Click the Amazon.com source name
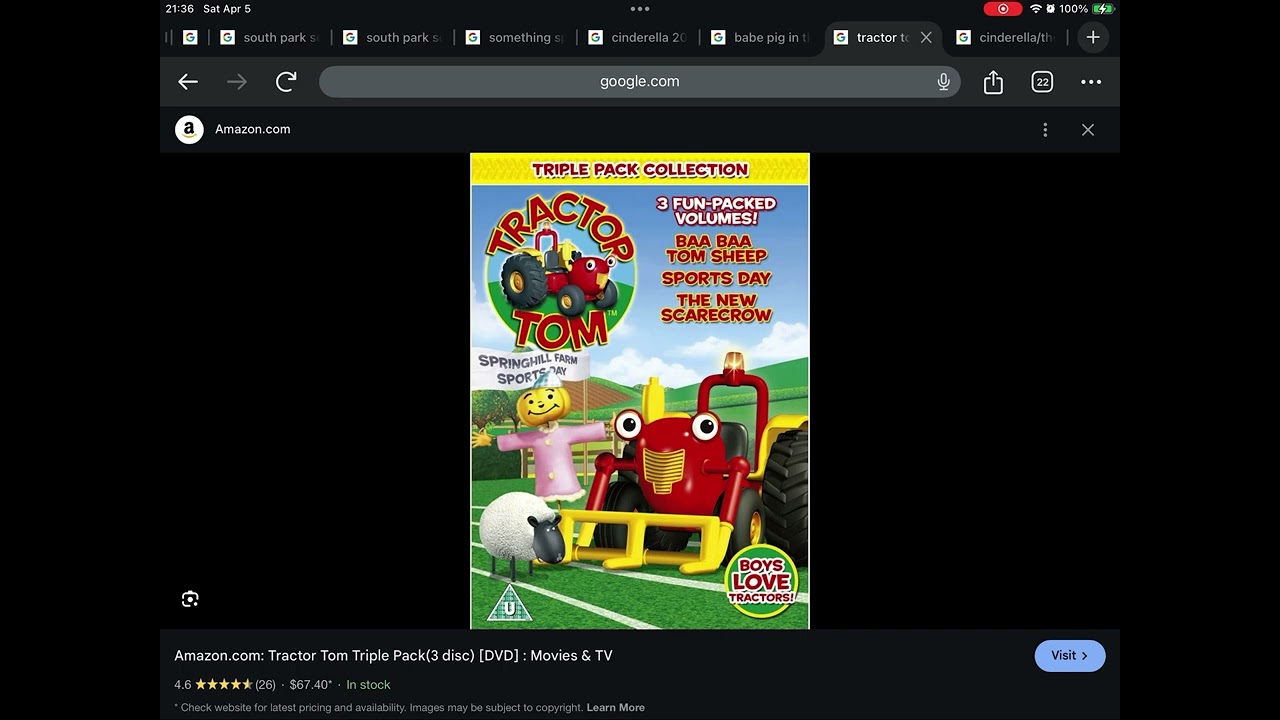 (x=253, y=130)
